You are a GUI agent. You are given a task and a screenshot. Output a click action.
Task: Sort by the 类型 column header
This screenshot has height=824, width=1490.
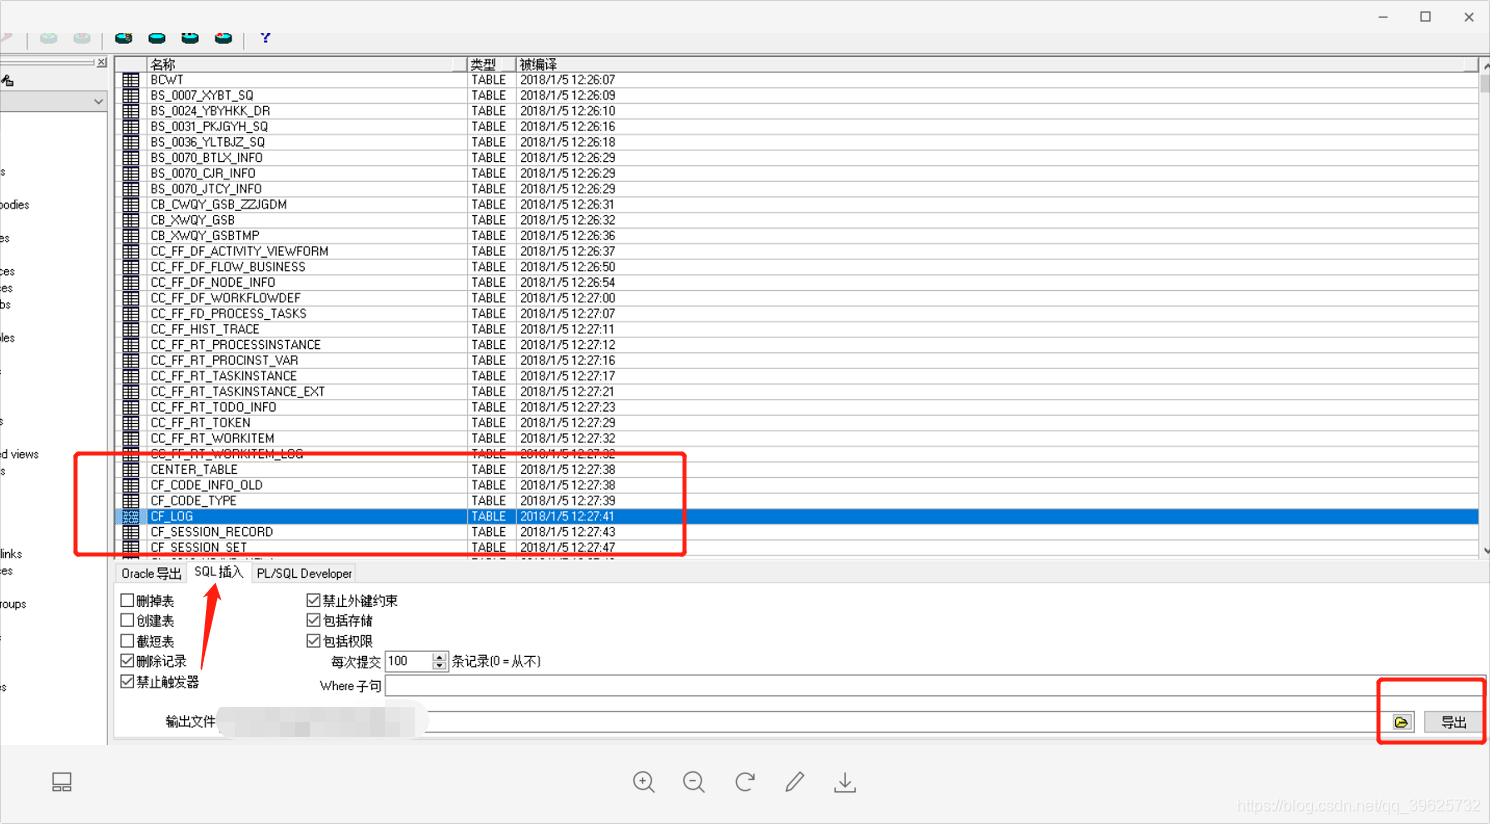[x=491, y=64]
